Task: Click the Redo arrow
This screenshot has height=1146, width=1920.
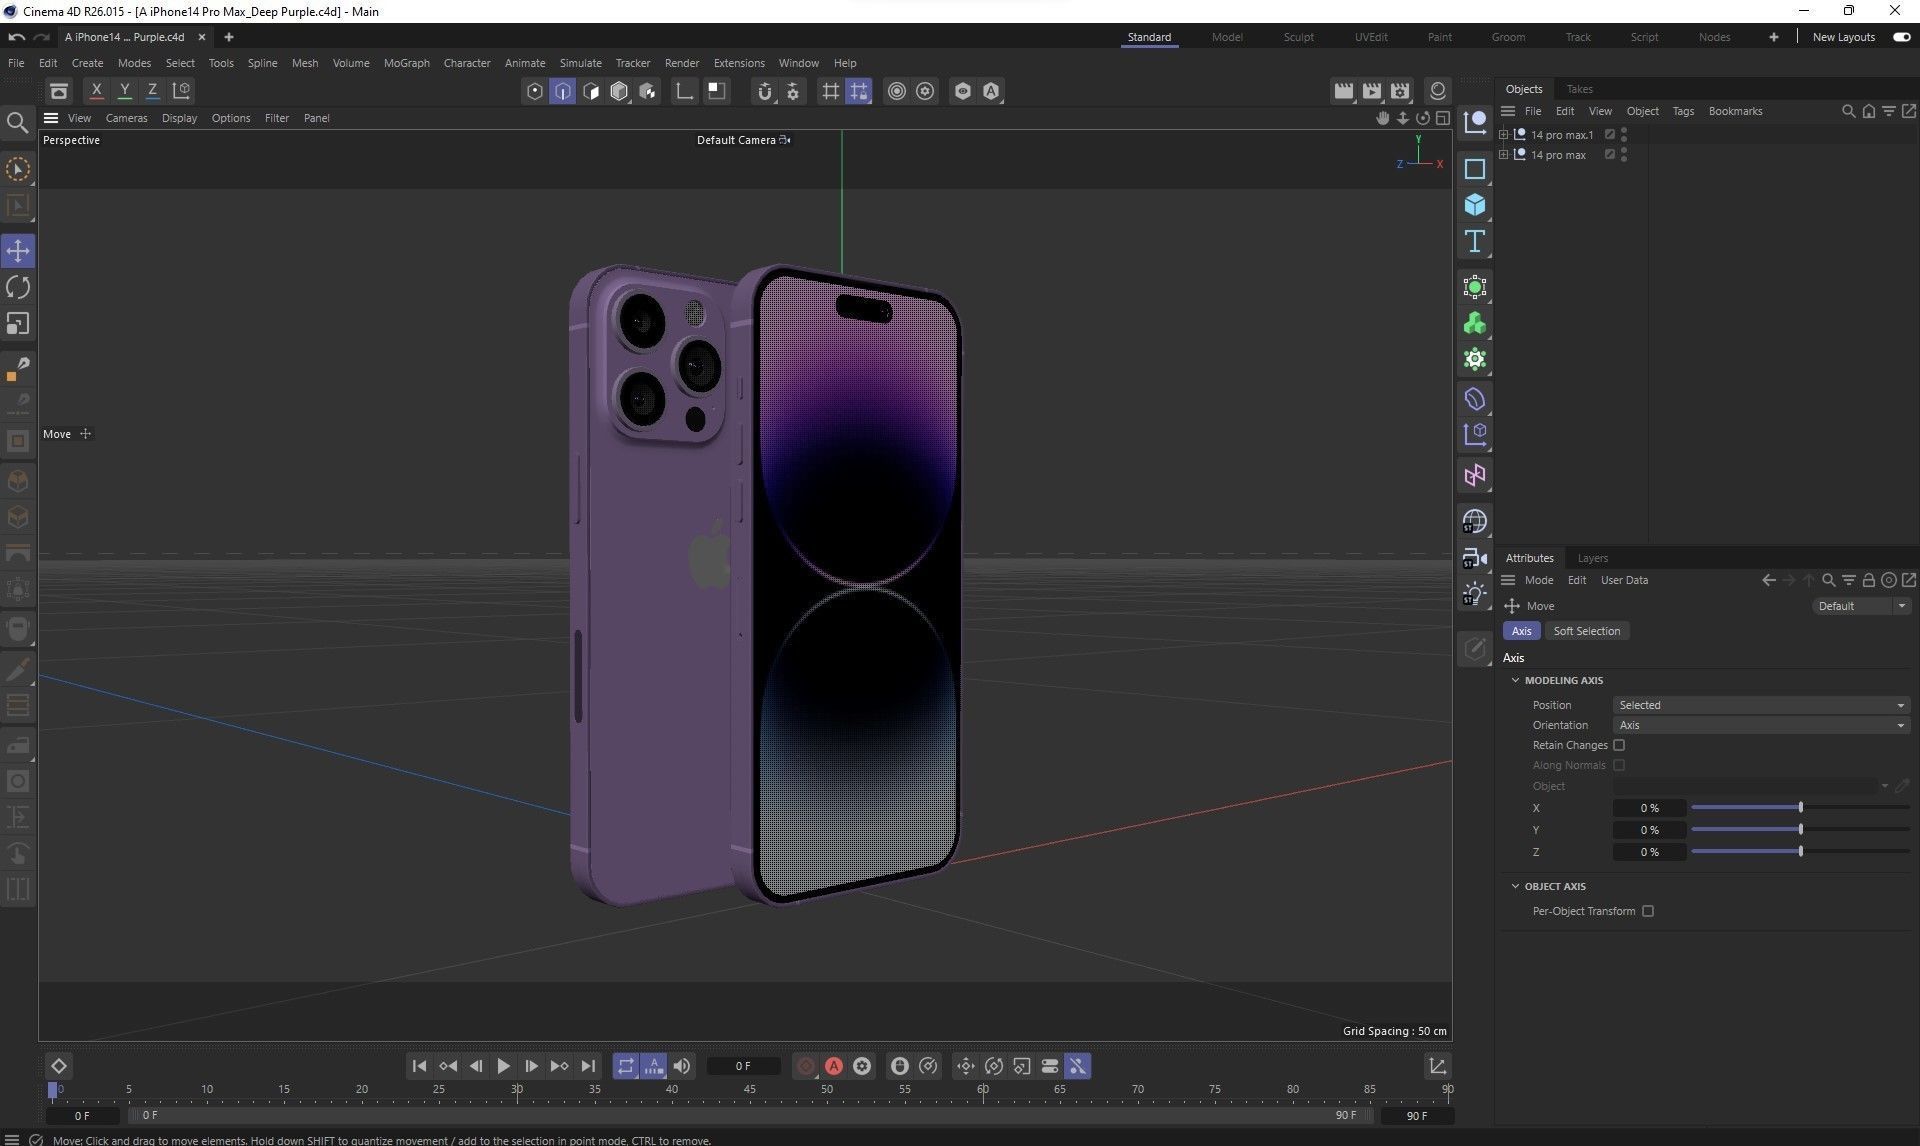Action: click(x=41, y=37)
